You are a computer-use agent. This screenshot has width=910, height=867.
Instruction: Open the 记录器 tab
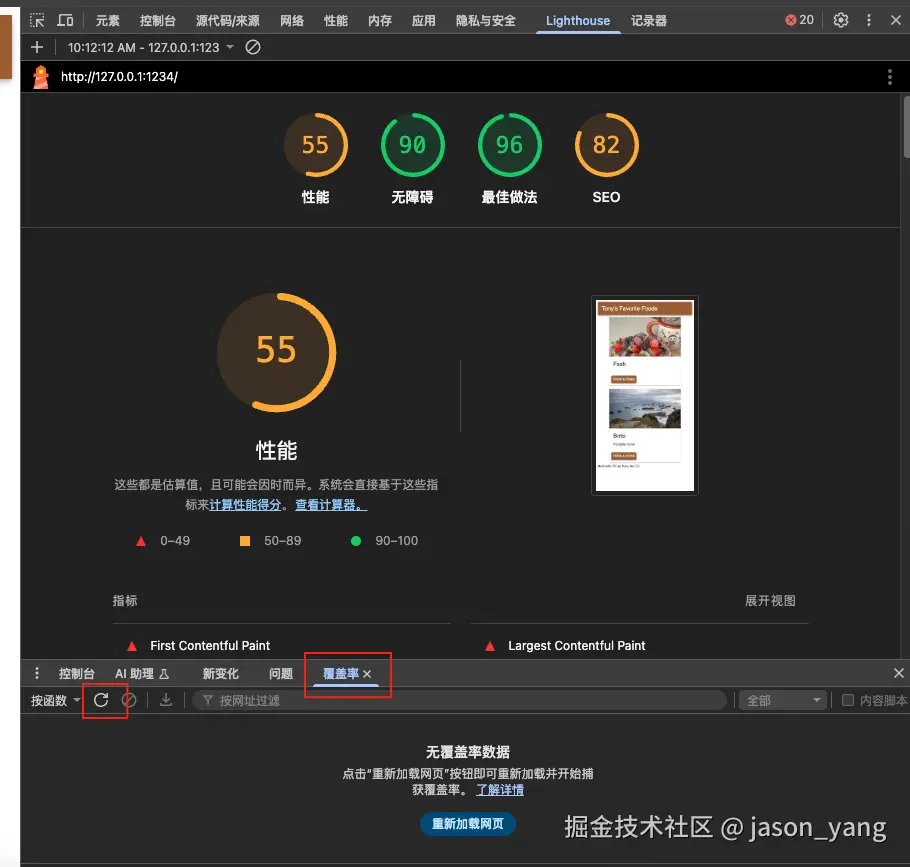(x=649, y=21)
